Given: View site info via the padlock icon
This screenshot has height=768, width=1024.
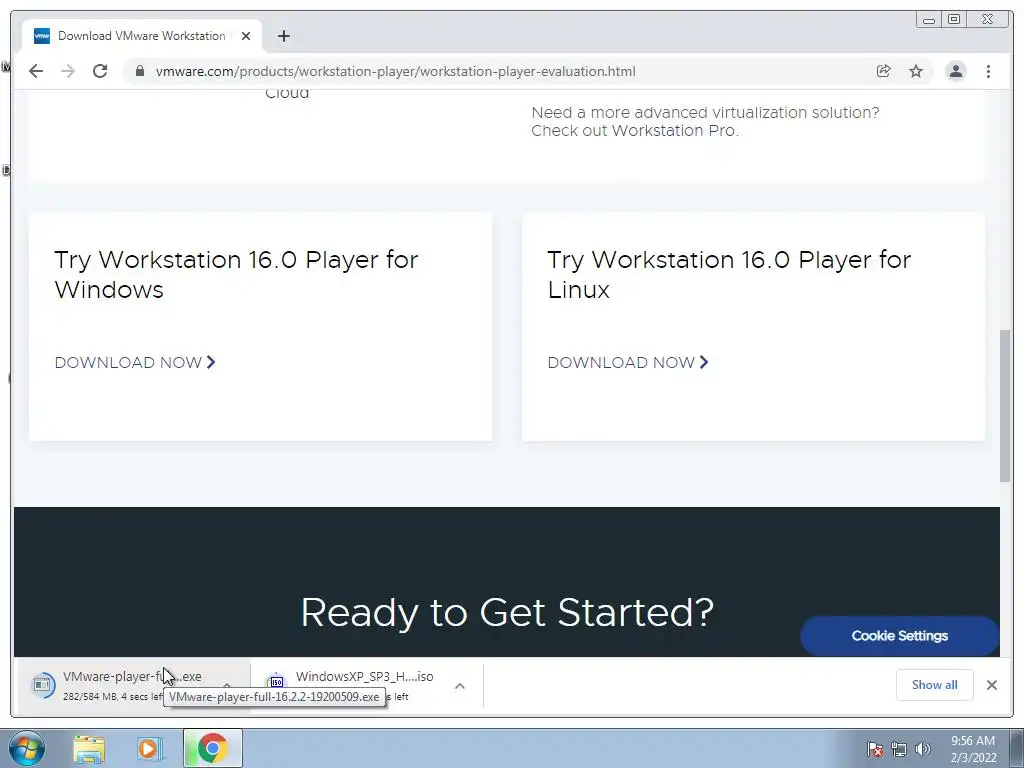Looking at the screenshot, I should 139,71.
